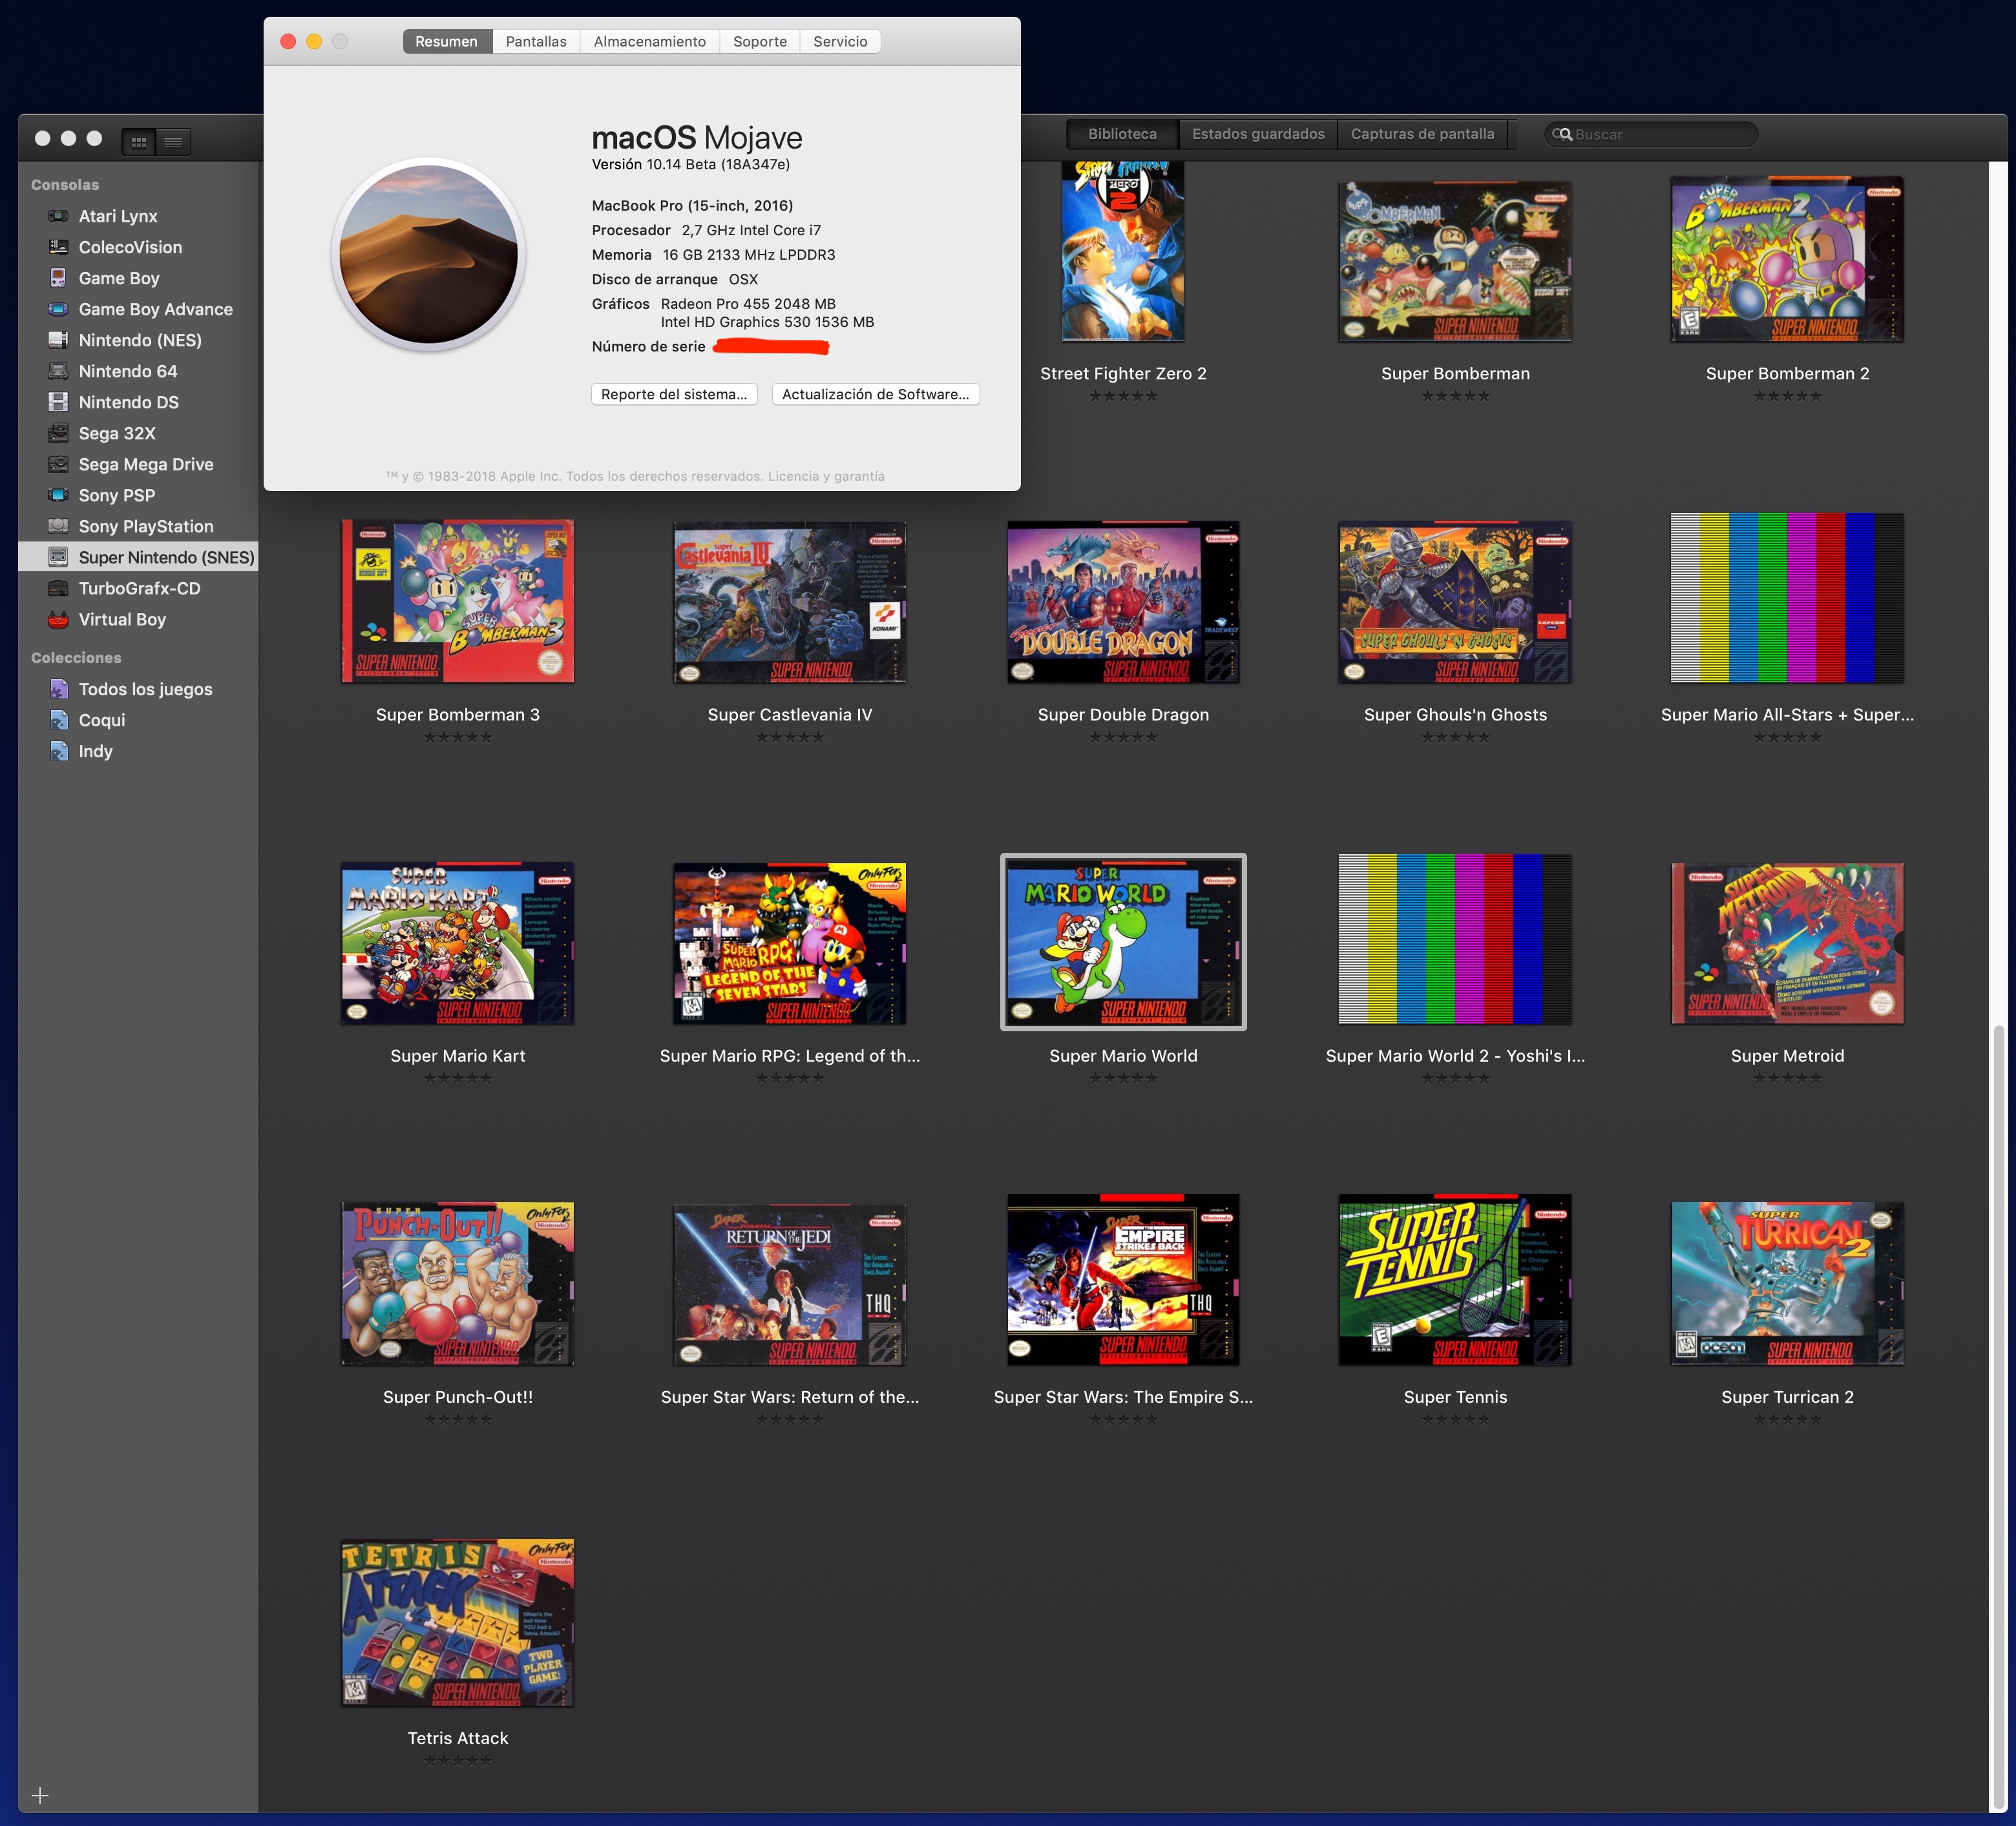Click the Super Turrican 2 title text
The image size is (2016, 1826).
pos(1787,1397)
